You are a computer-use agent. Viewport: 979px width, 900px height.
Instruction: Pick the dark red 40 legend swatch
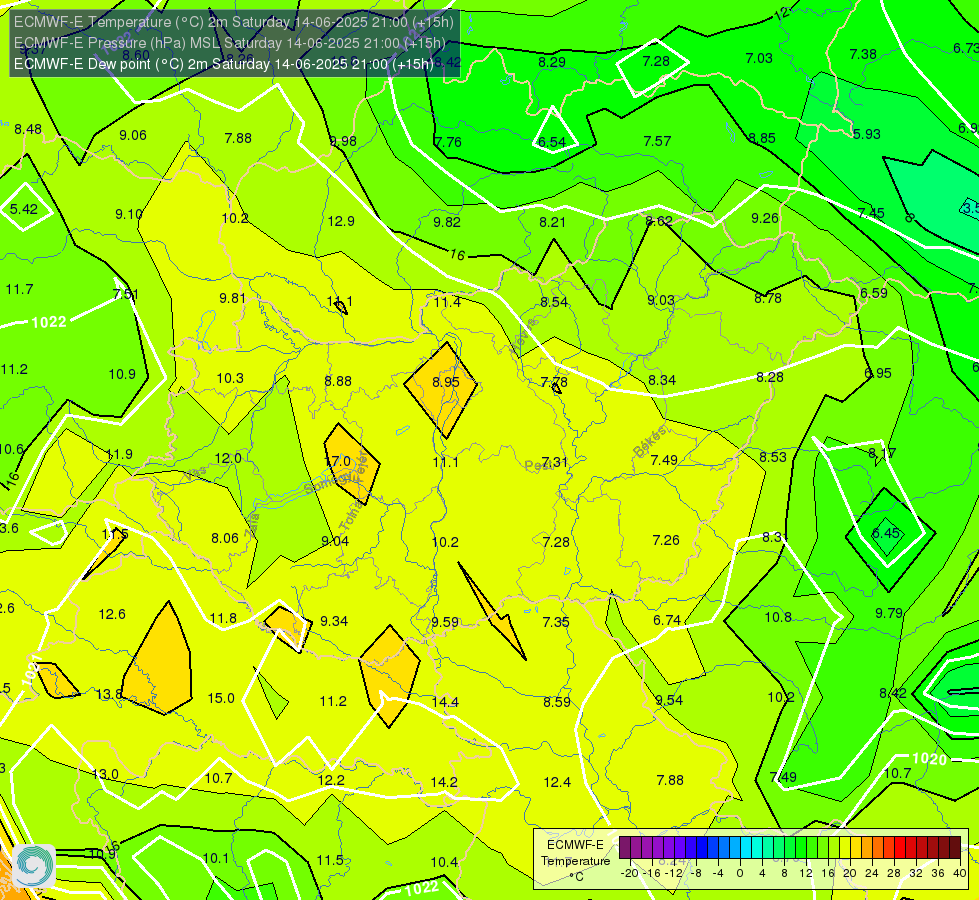955,848
